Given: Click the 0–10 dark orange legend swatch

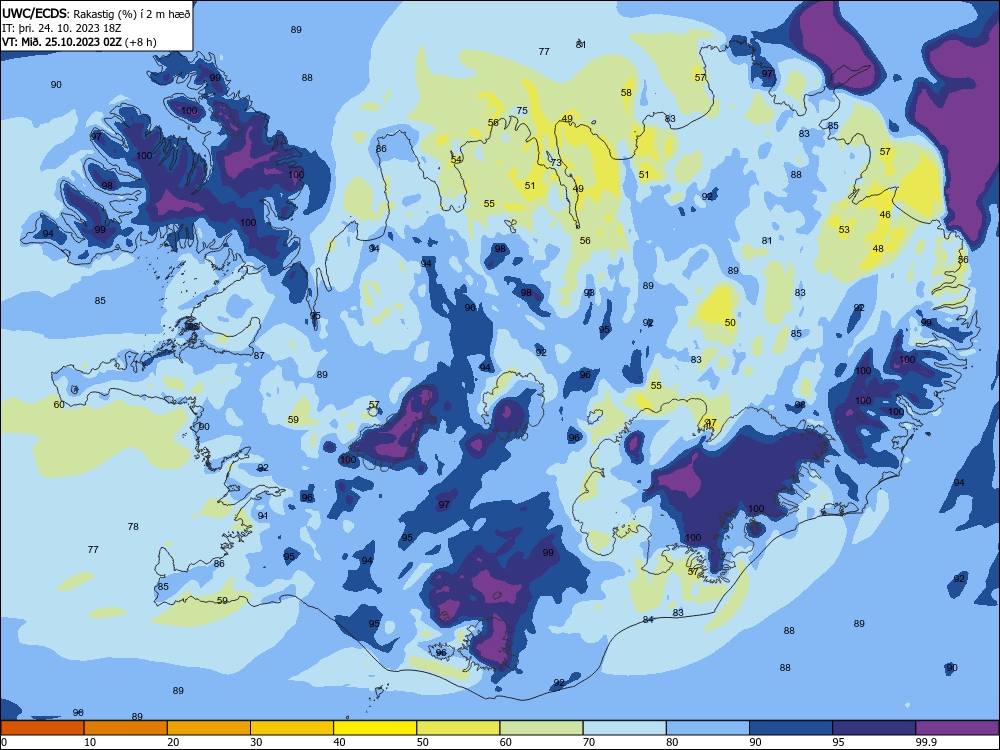Looking at the screenshot, I should pos(42,728).
